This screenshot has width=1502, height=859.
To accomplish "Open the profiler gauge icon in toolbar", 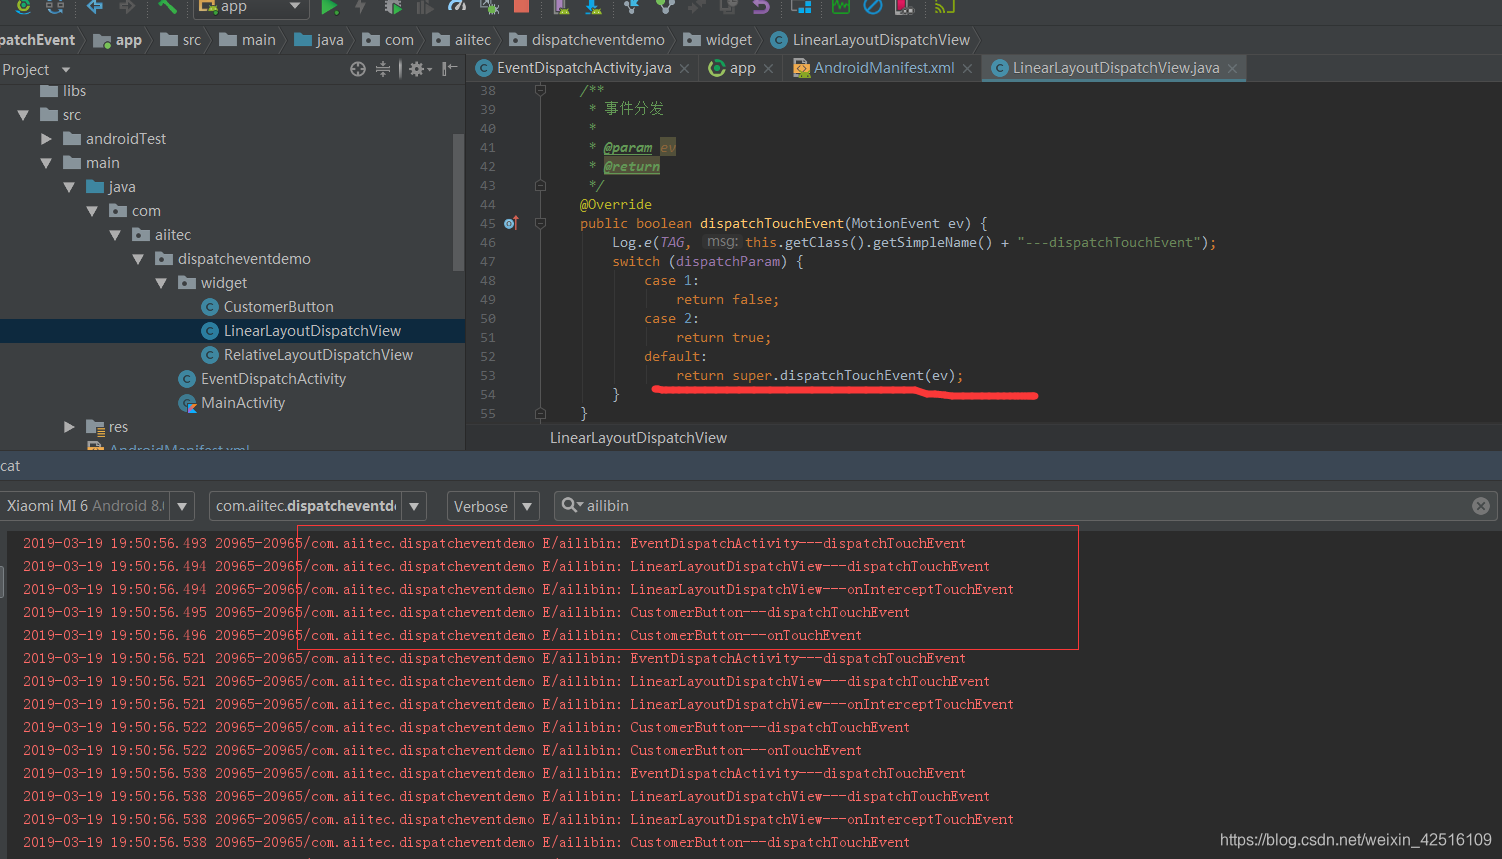I will (457, 6).
